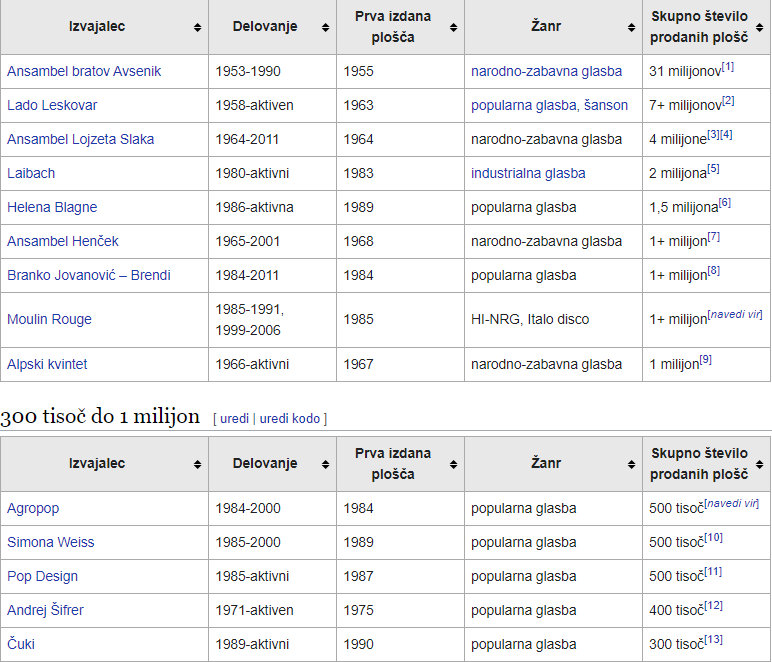Click '1980-aktivni' in Laibach row
The height and width of the screenshot is (662, 772).
click(x=252, y=173)
